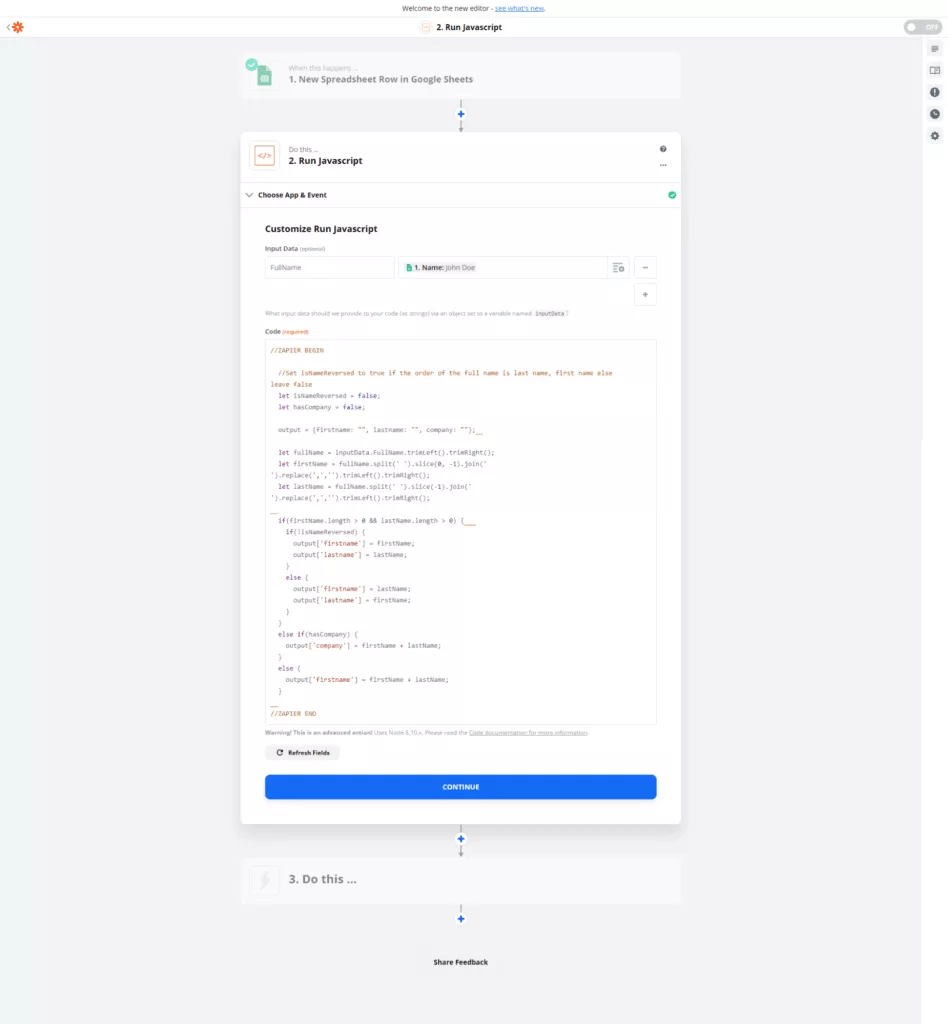The width and height of the screenshot is (948, 1024).
Task: Select the '3. Do this ...' step
Action: tap(460, 880)
